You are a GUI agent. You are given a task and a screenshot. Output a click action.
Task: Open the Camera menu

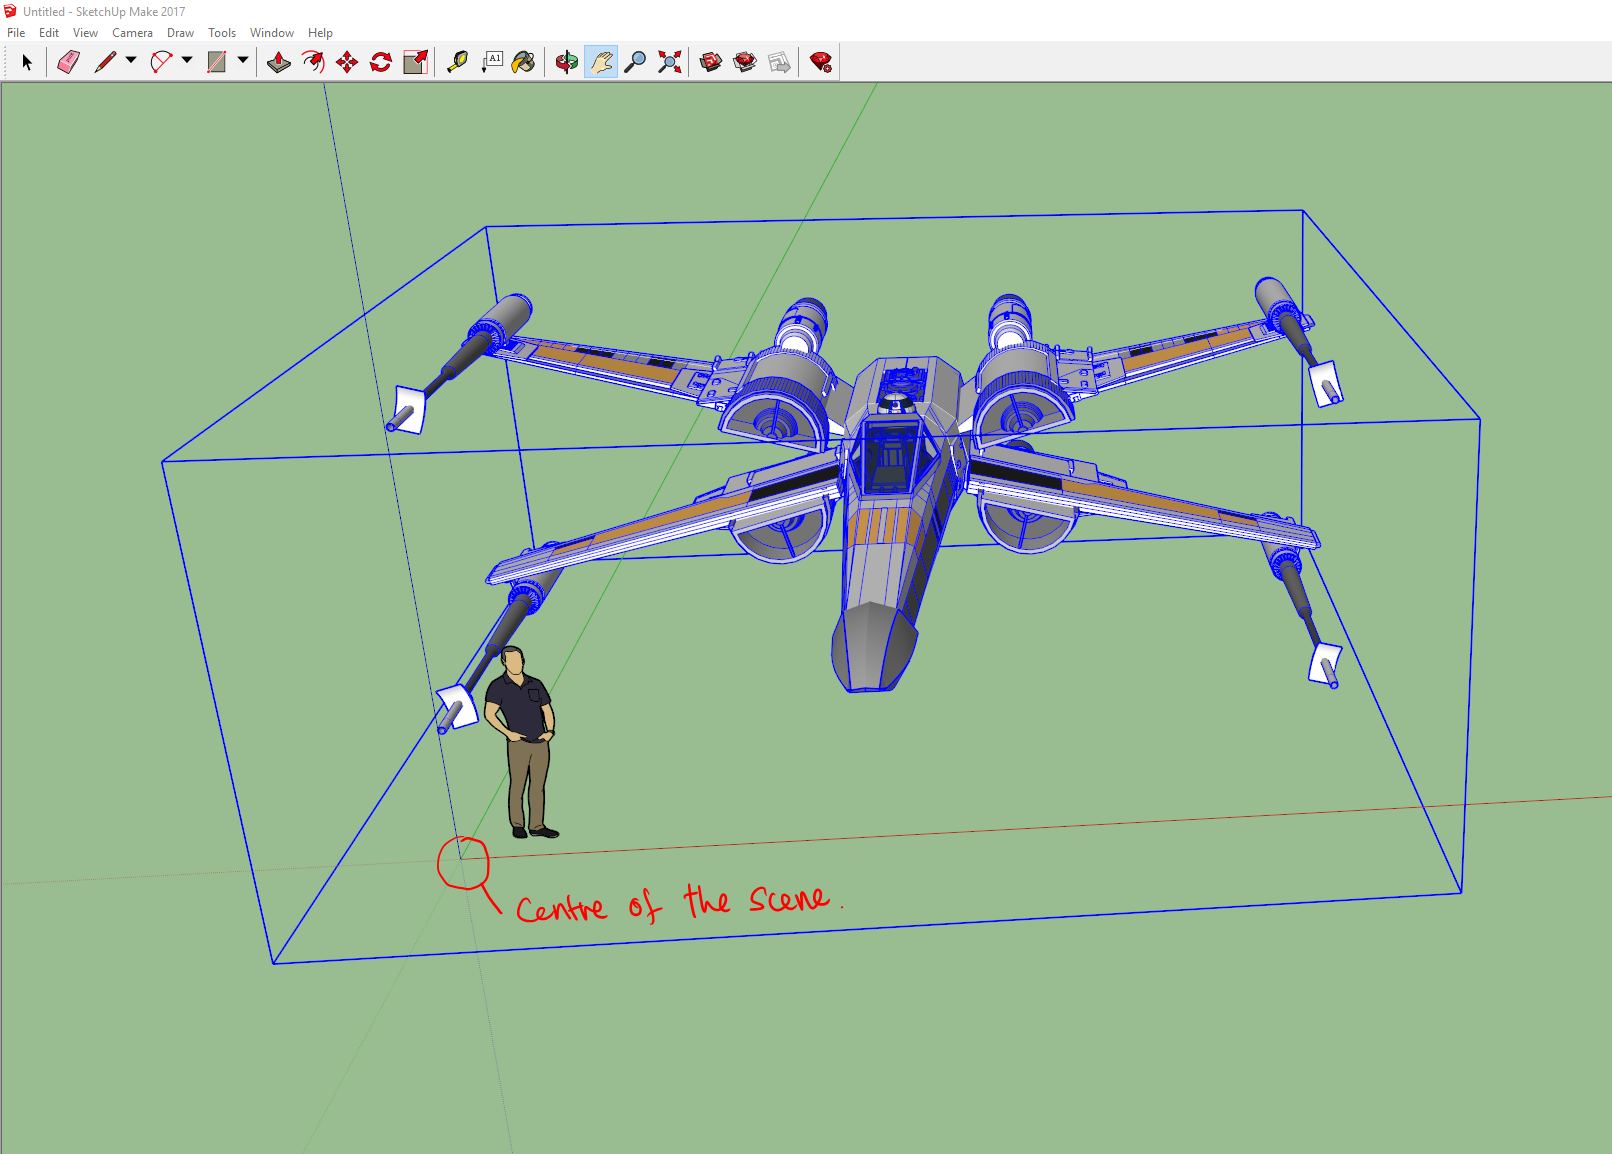[132, 33]
